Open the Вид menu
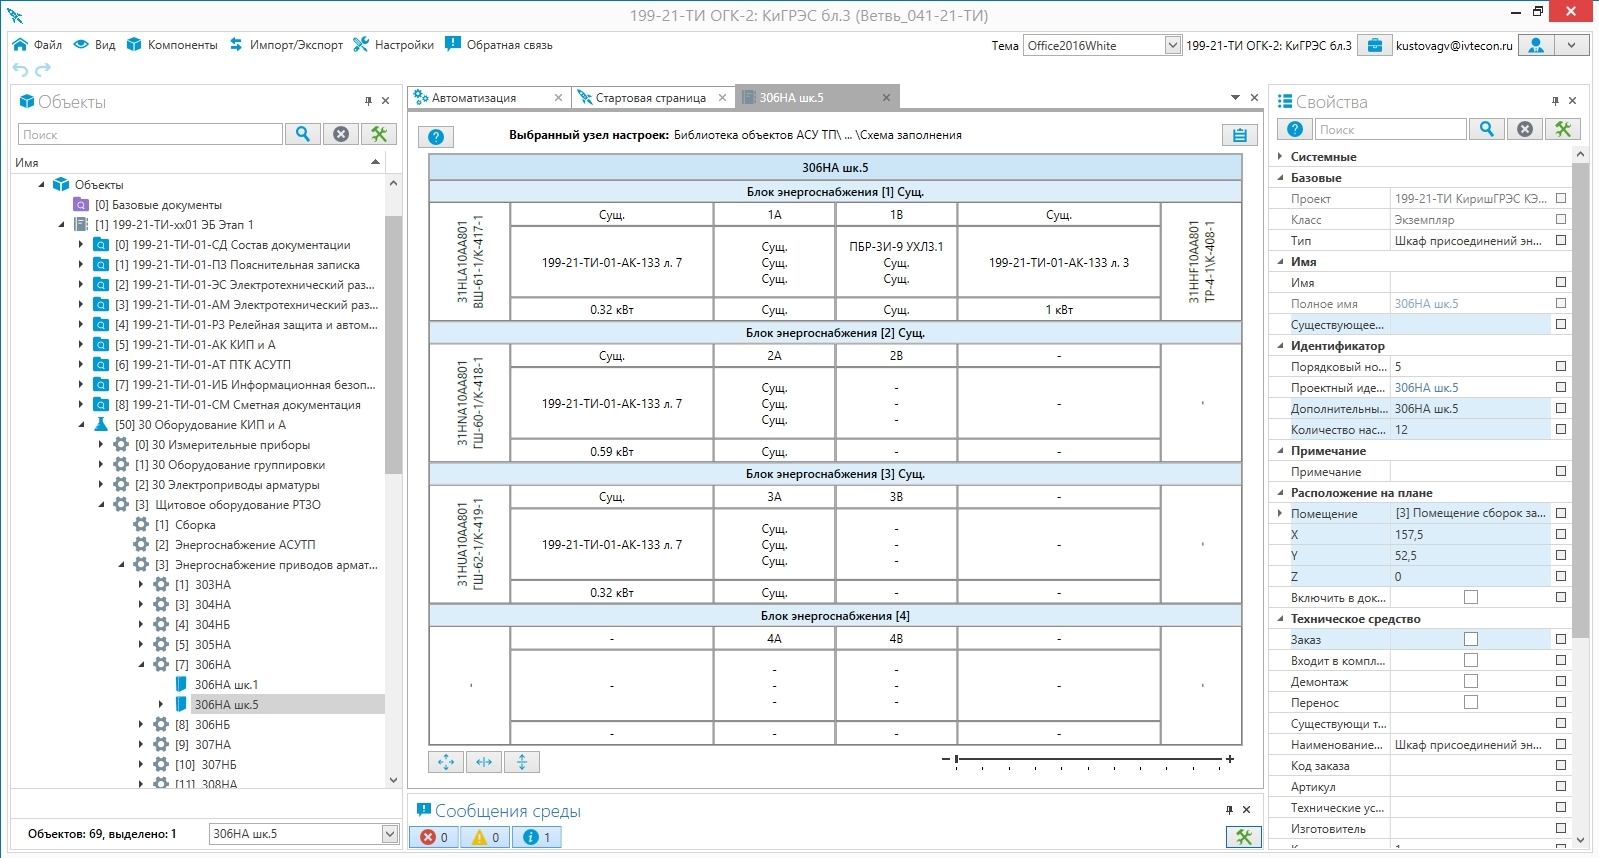The height and width of the screenshot is (858, 1599). click(95, 45)
